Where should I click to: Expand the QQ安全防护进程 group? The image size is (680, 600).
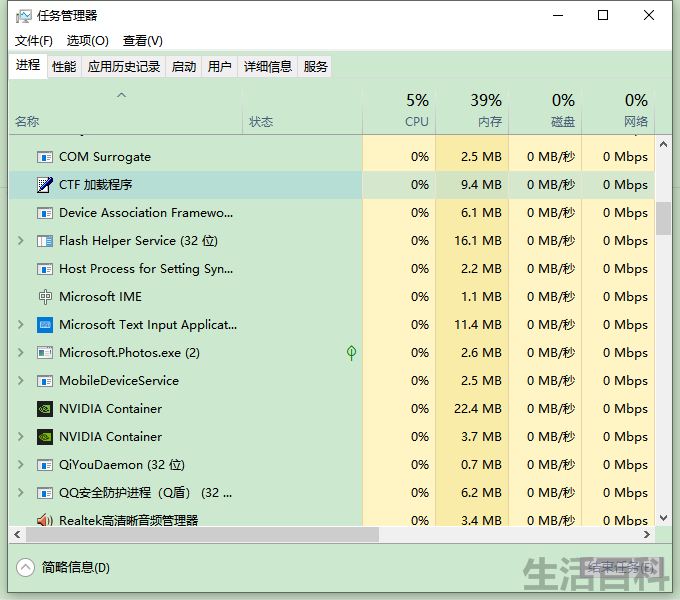[x=20, y=493]
